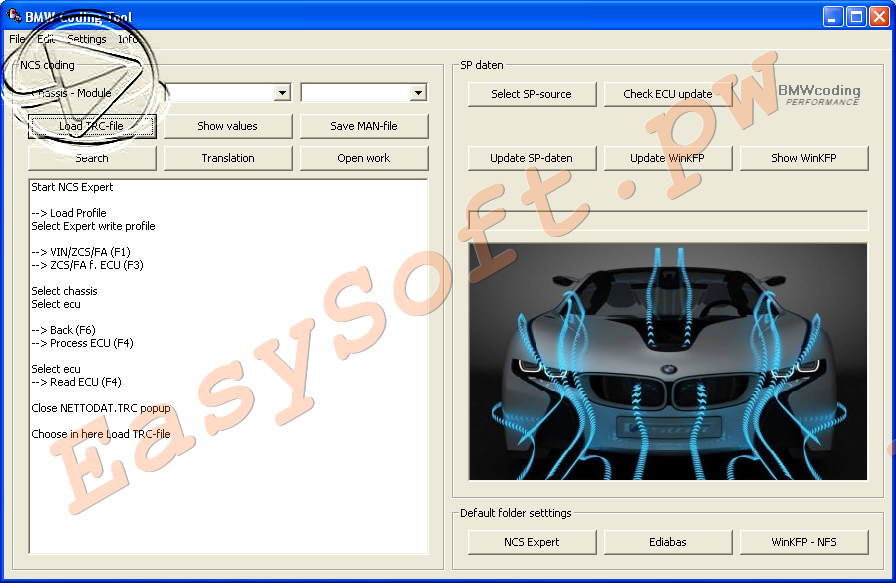Click the Save MAN-file button
Image resolution: width=896 pixels, height=583 pixels.
point(364,126)
